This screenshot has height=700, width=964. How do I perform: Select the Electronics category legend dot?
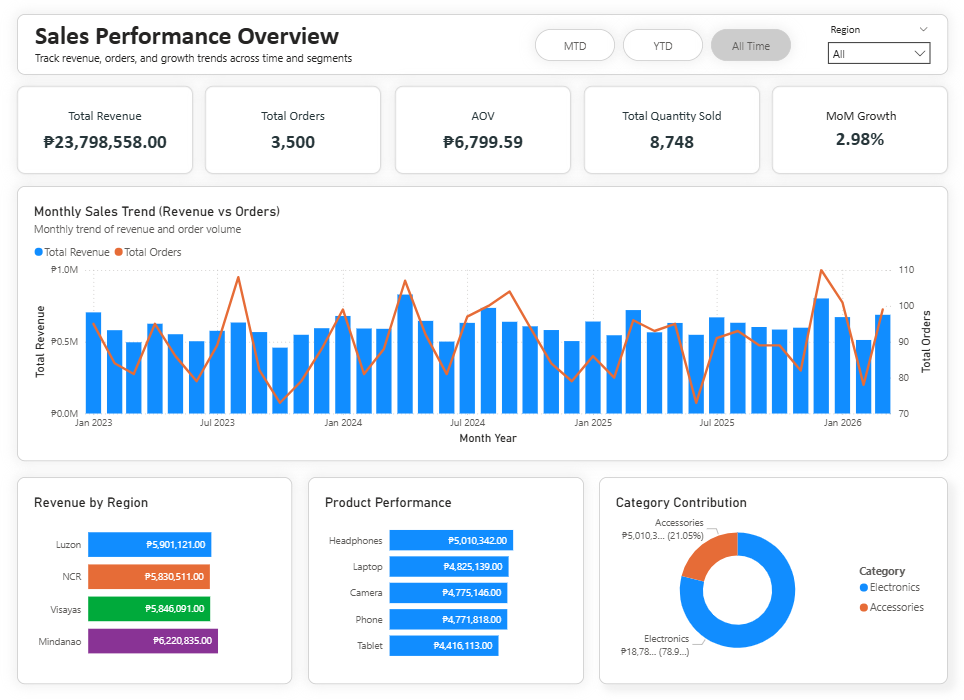[x=864, y=588]
